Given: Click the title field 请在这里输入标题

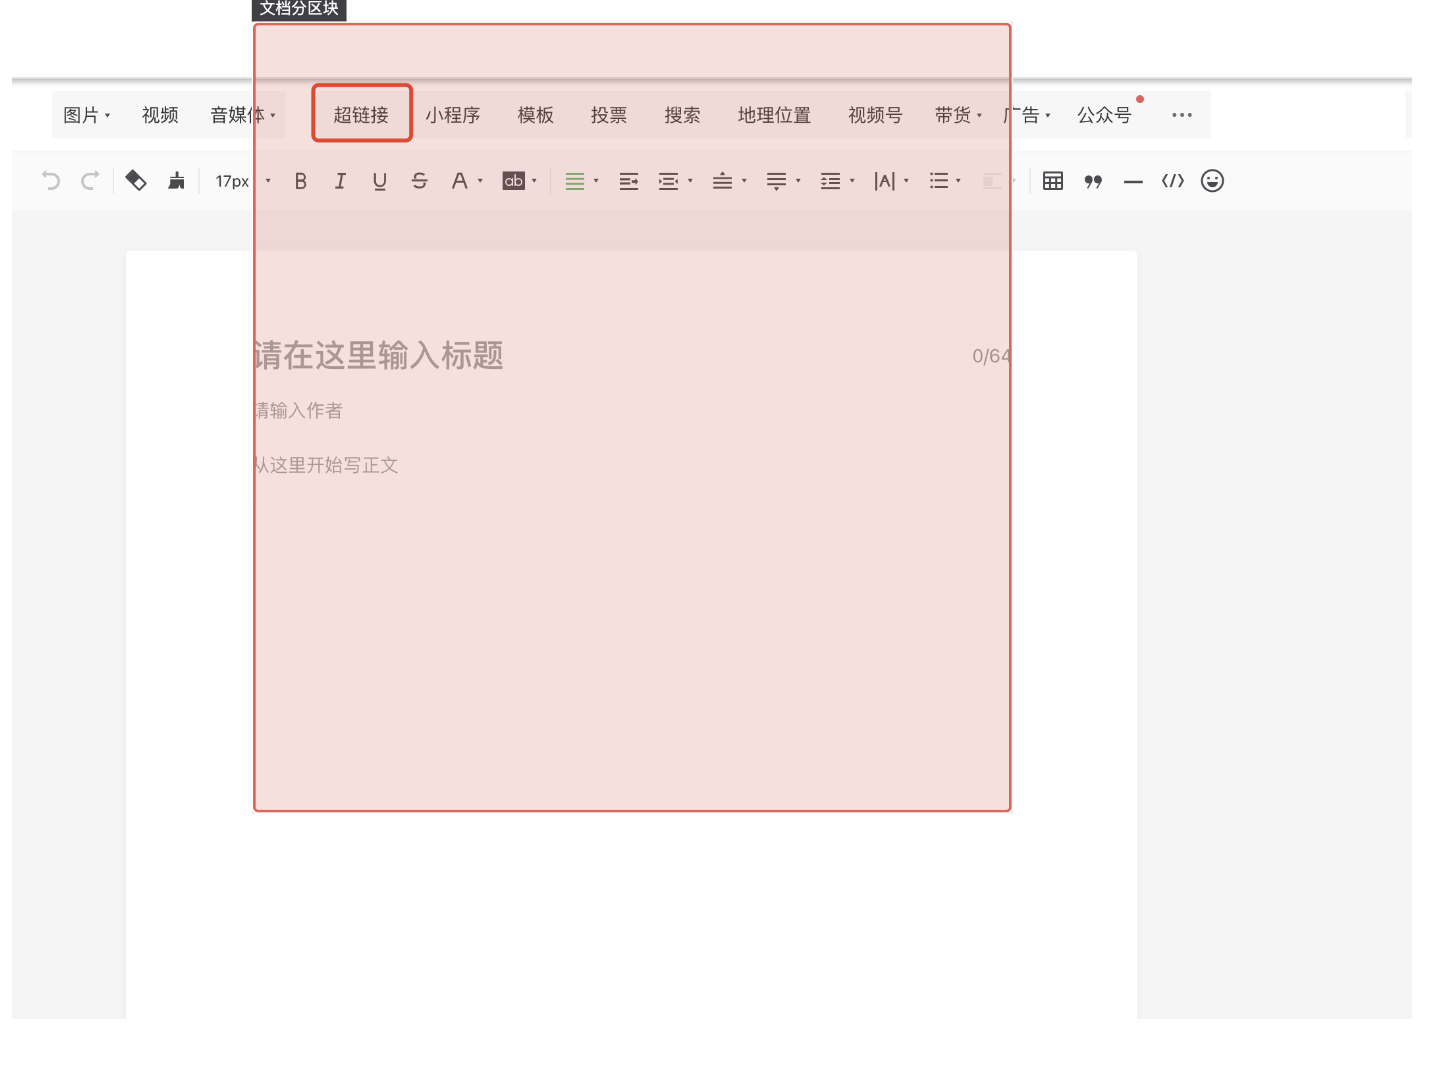Looking at the screenshot, I should click(378, 356).
